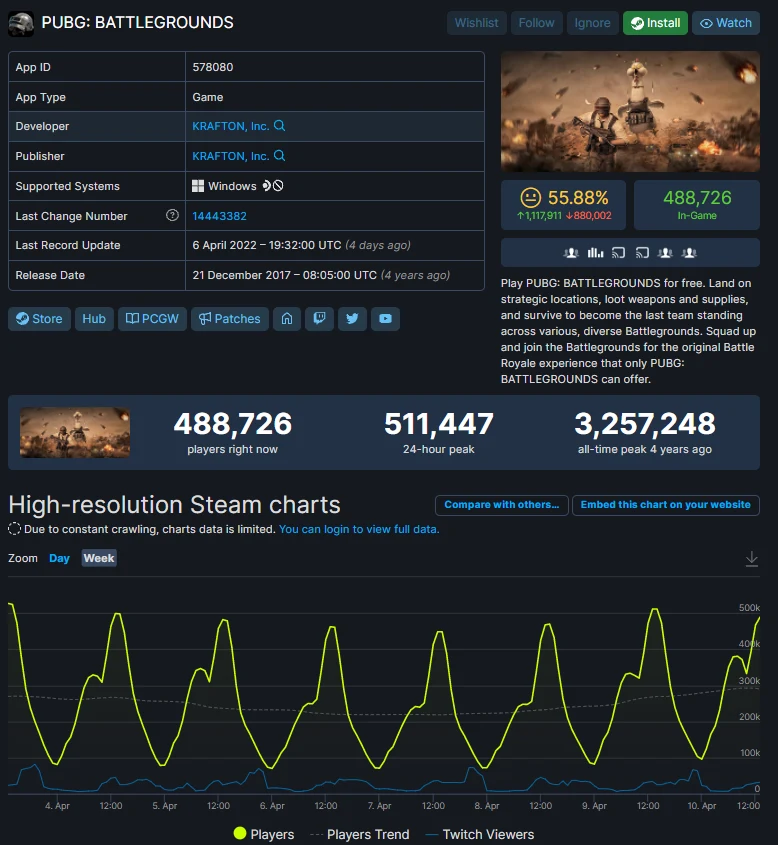Viewport: 778px width, 845px height.
Task: Click the bar chart icon under the rating
Action: click(x=595, y=253)
